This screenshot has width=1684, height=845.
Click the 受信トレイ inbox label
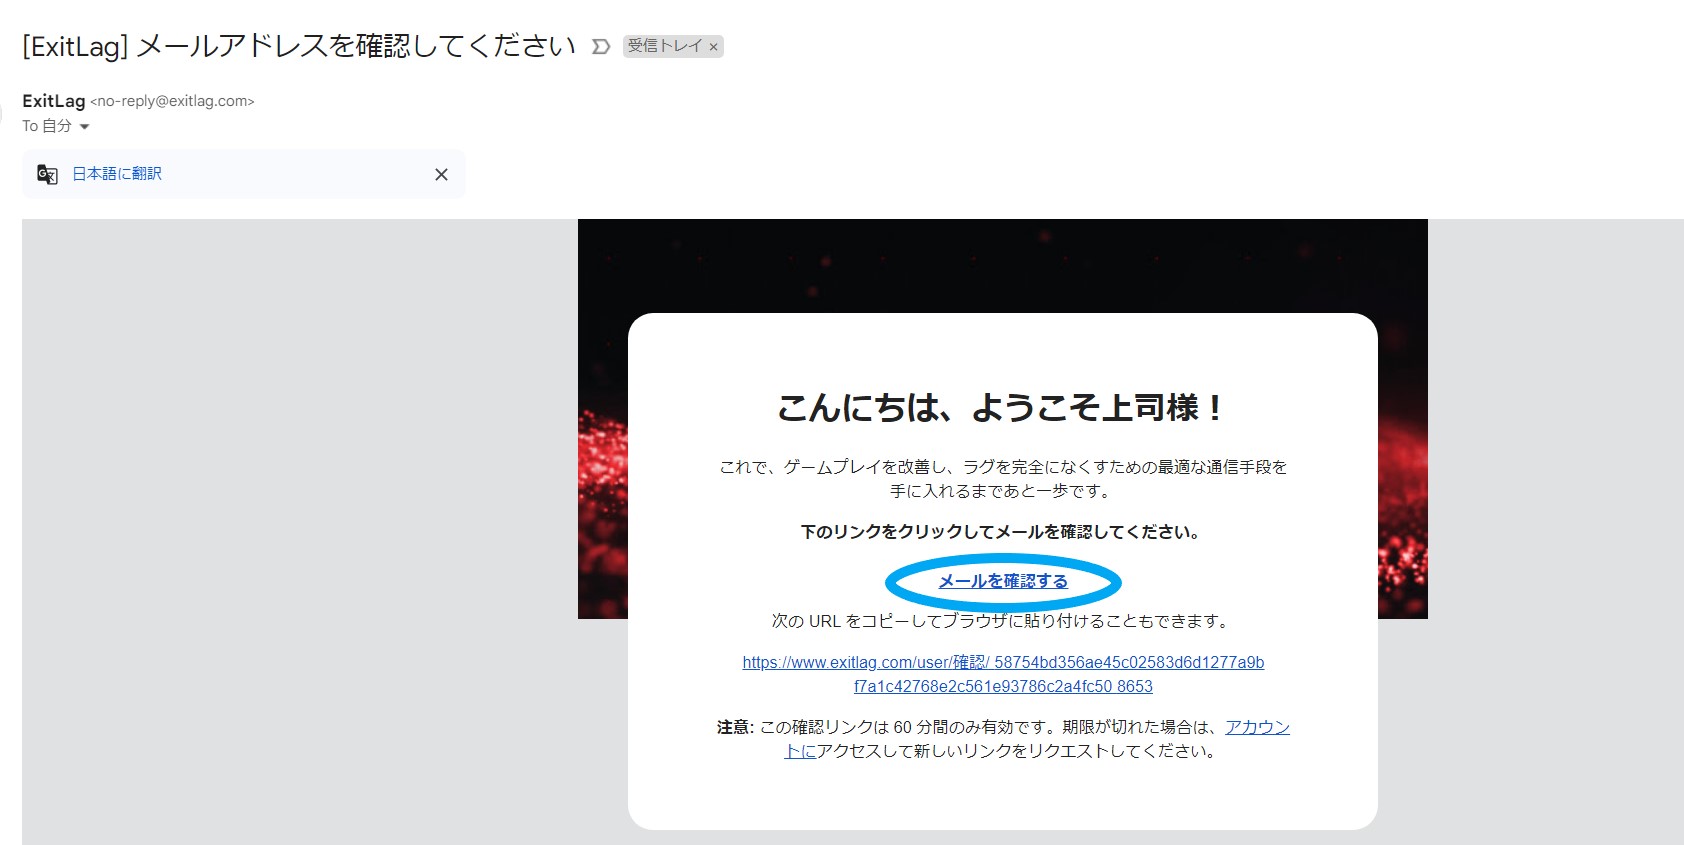tap(664, 46)
